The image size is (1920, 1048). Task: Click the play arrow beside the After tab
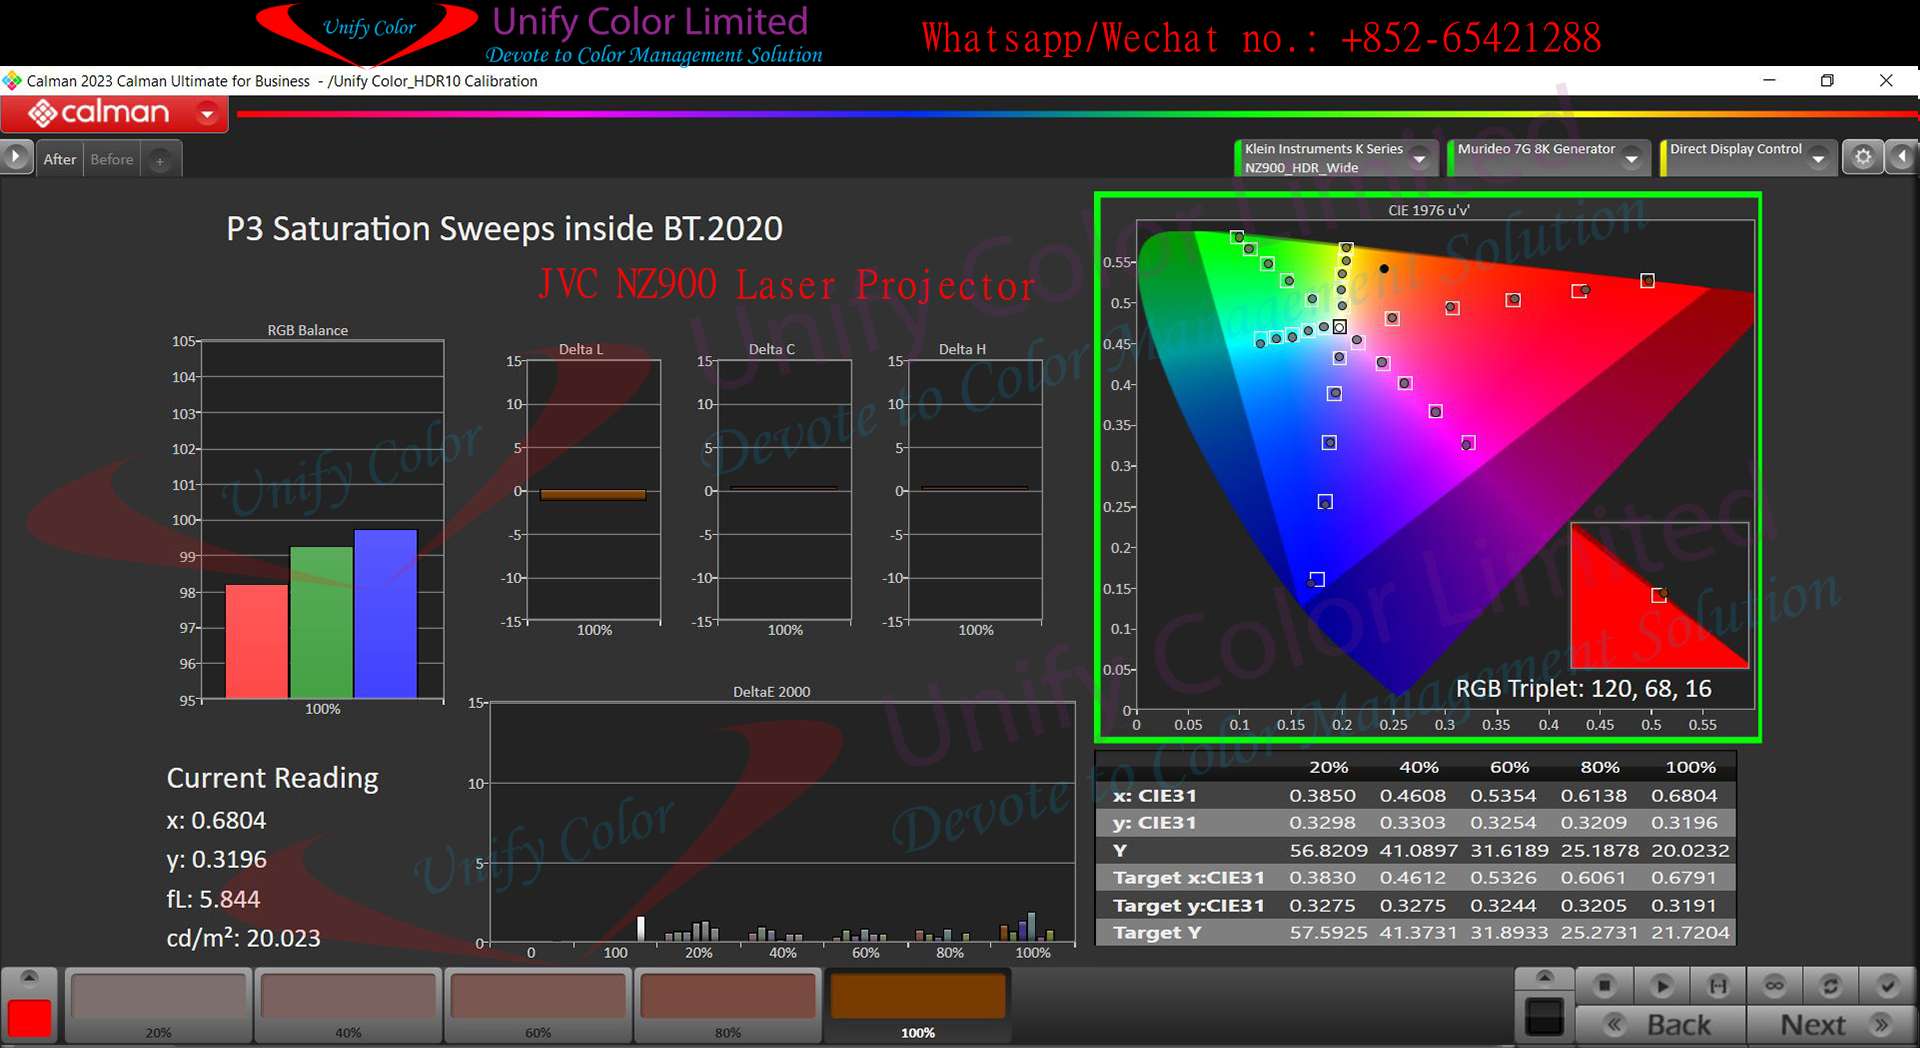point(15,158)
